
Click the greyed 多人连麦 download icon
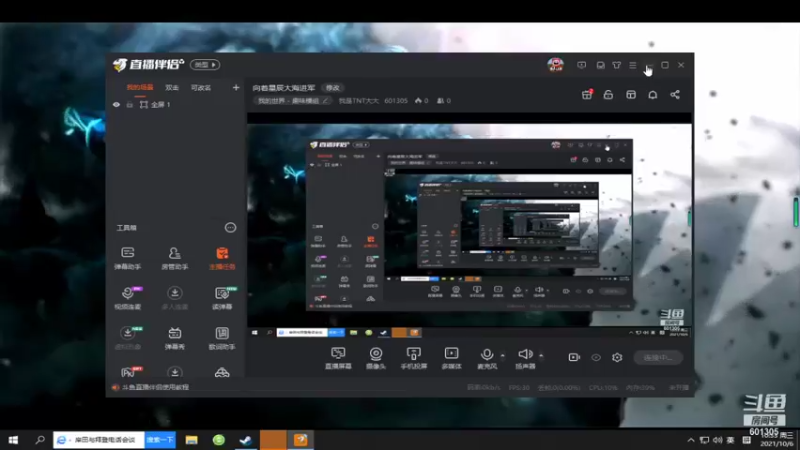click(x=174, y=298)
